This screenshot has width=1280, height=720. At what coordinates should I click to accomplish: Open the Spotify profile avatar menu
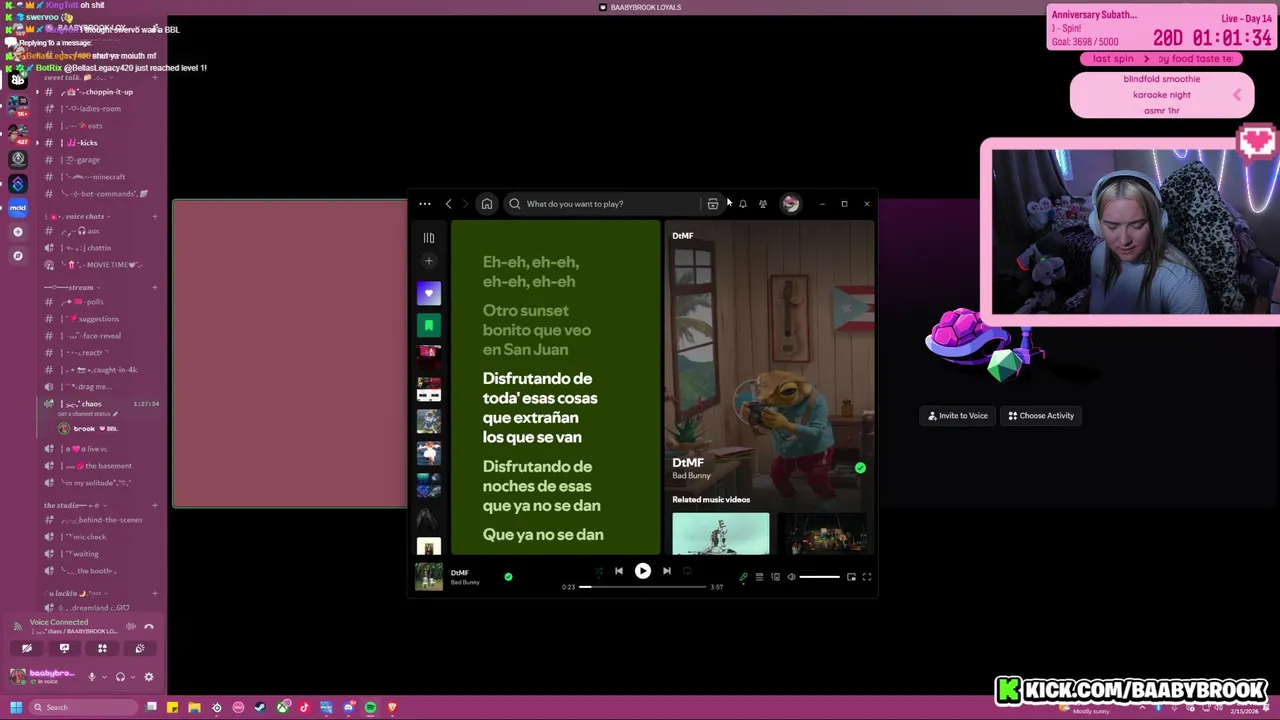791,204
